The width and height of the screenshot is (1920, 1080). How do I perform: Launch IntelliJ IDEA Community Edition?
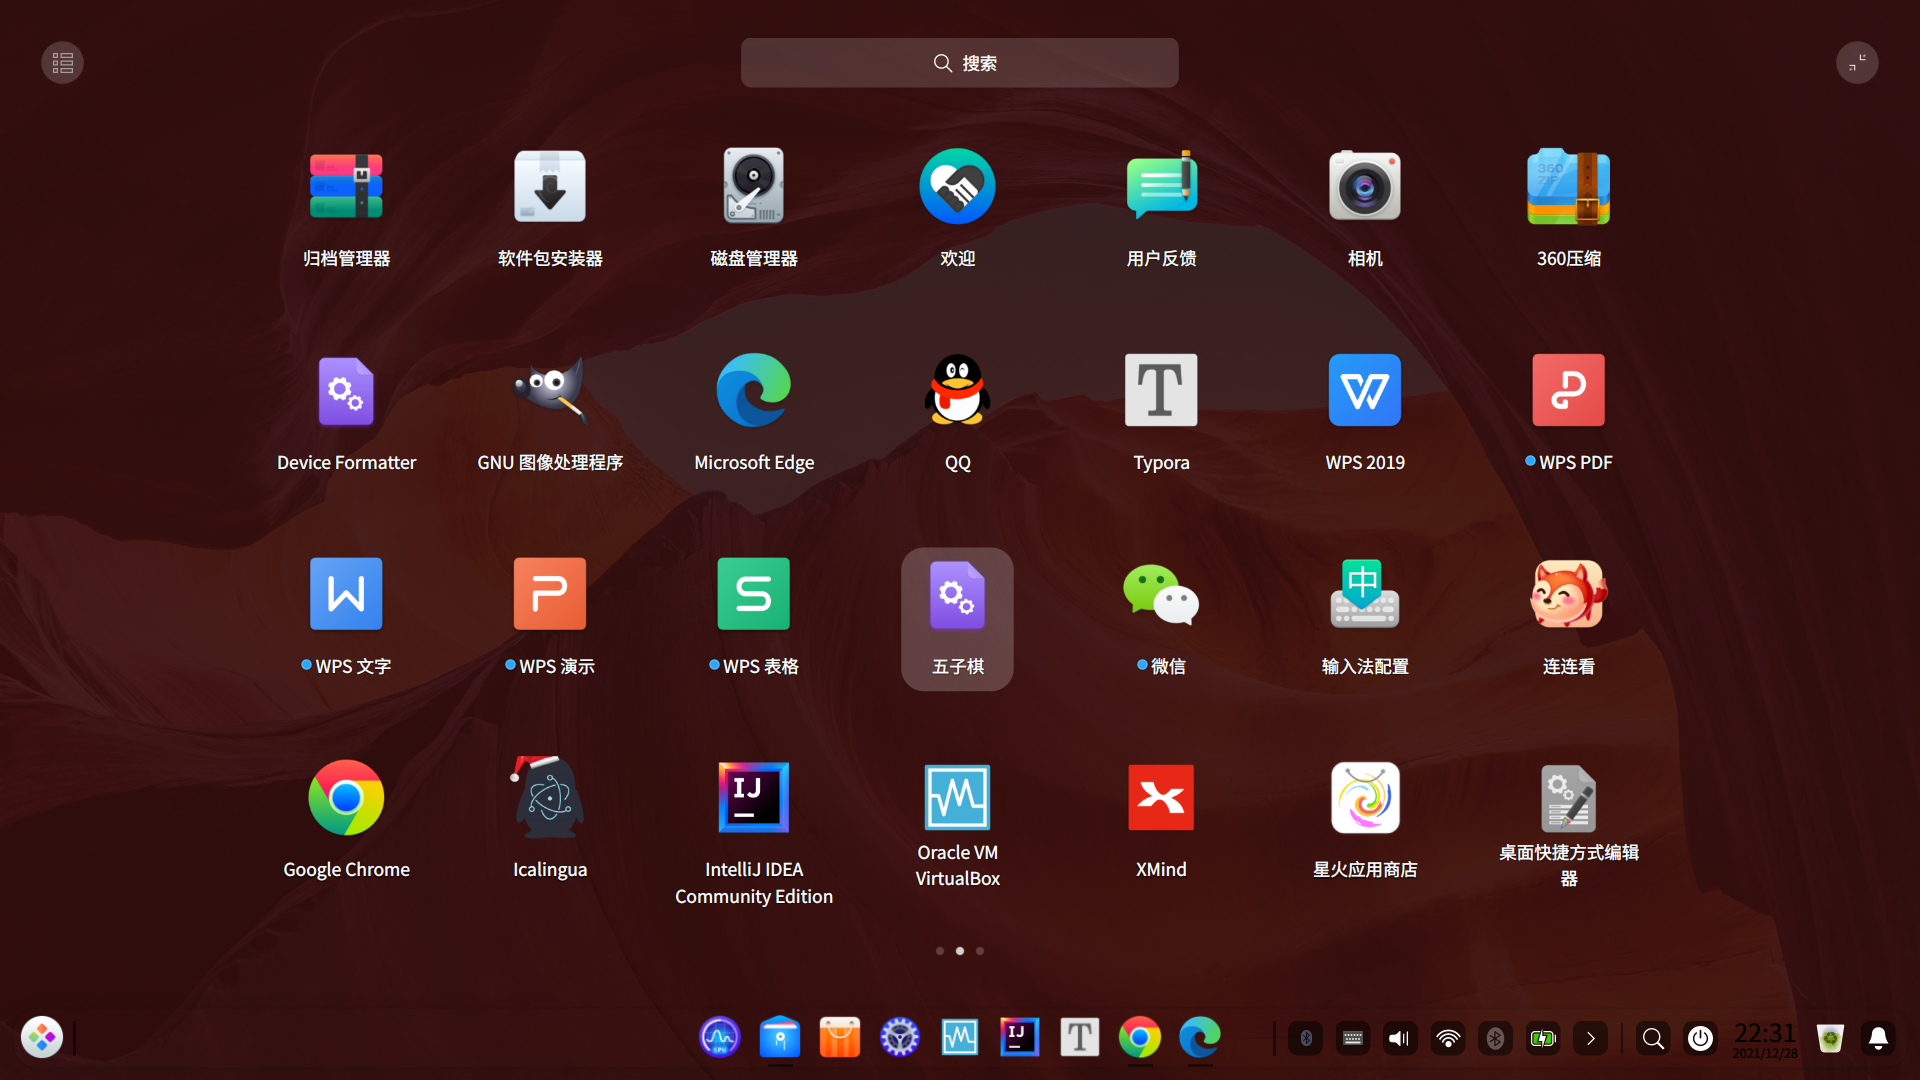[x=753, y=799]
